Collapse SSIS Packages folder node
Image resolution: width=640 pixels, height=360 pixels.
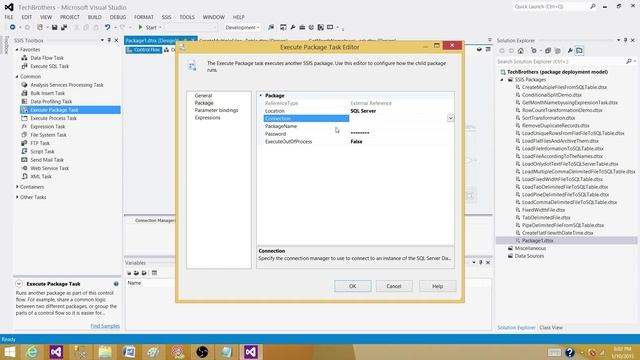[502, 80]
